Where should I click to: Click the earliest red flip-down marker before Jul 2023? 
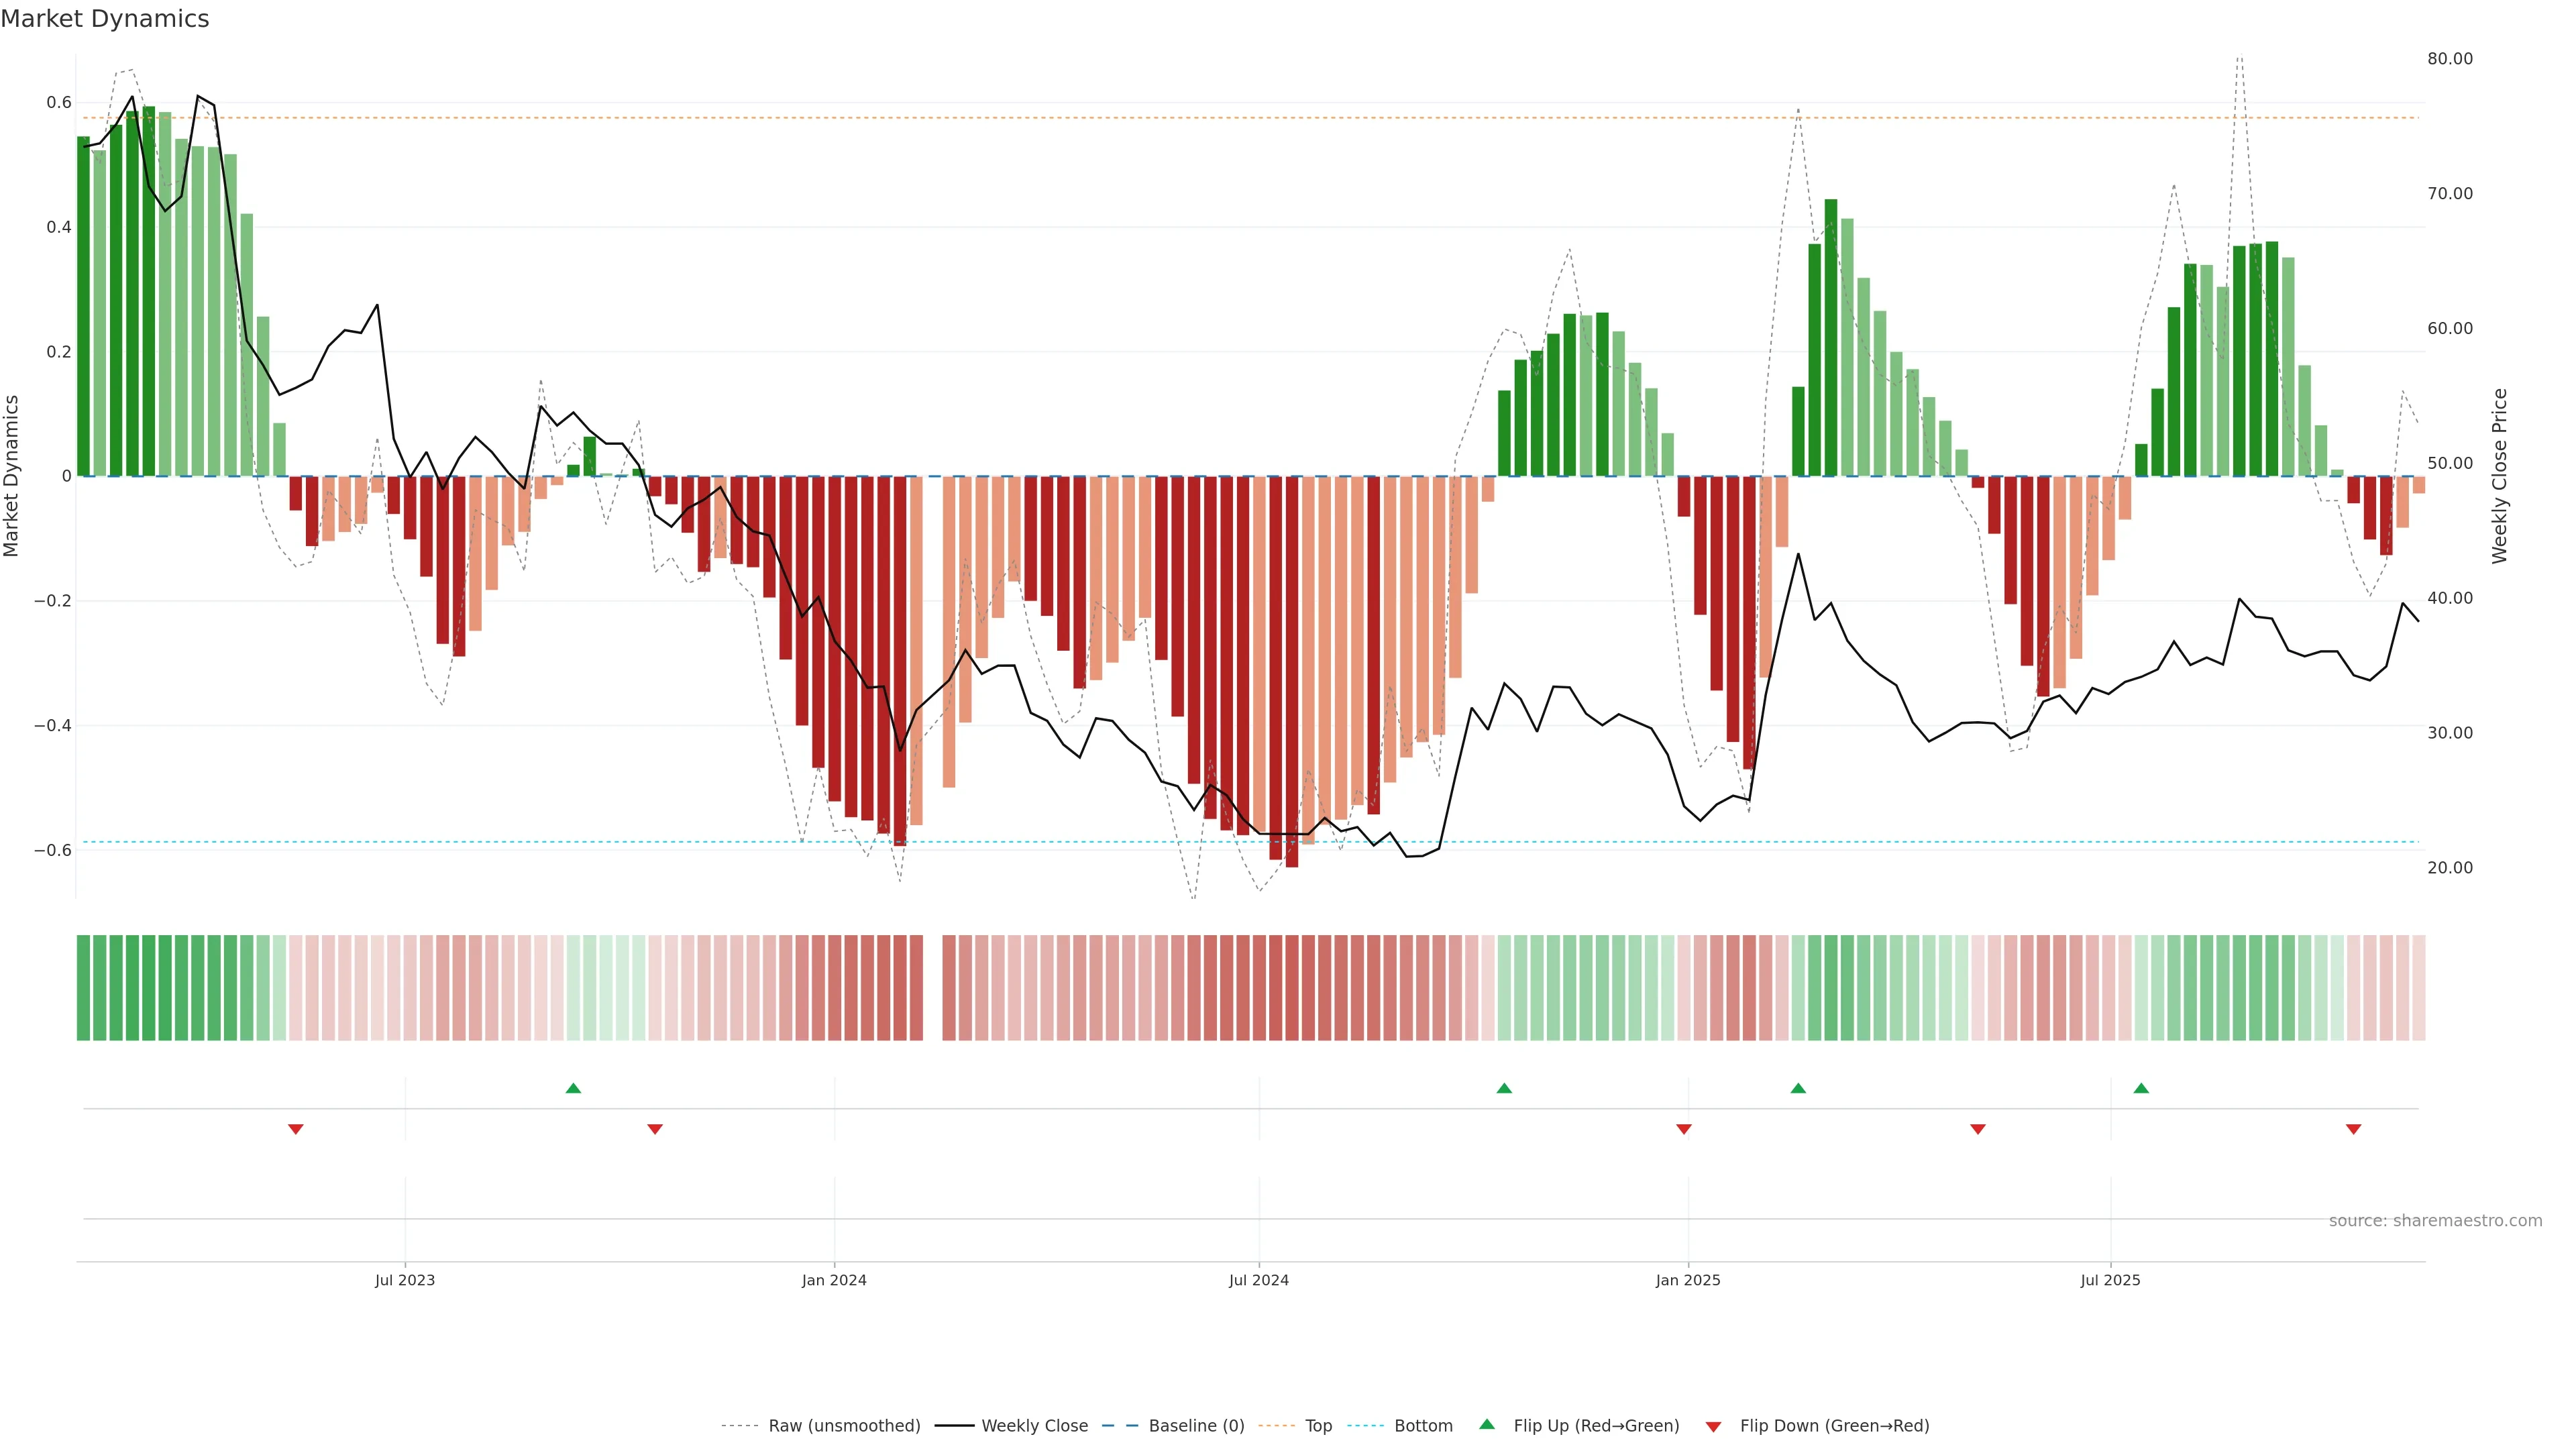(296, 1129)
